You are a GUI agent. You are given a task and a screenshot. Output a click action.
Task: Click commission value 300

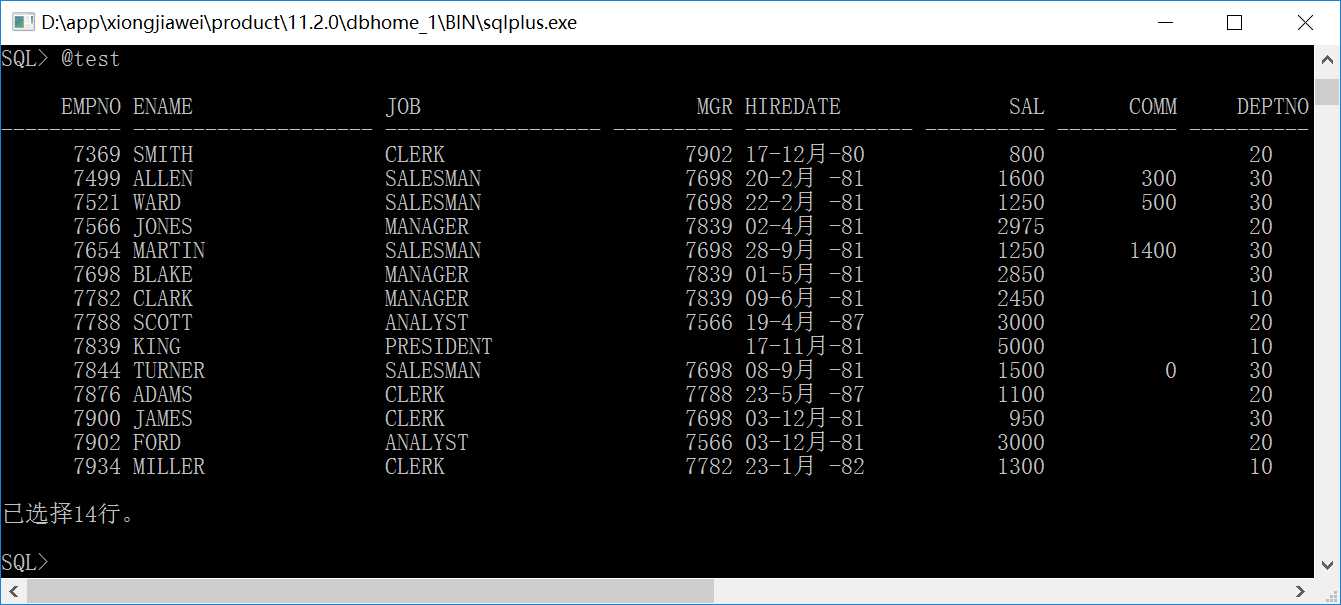1159,179
